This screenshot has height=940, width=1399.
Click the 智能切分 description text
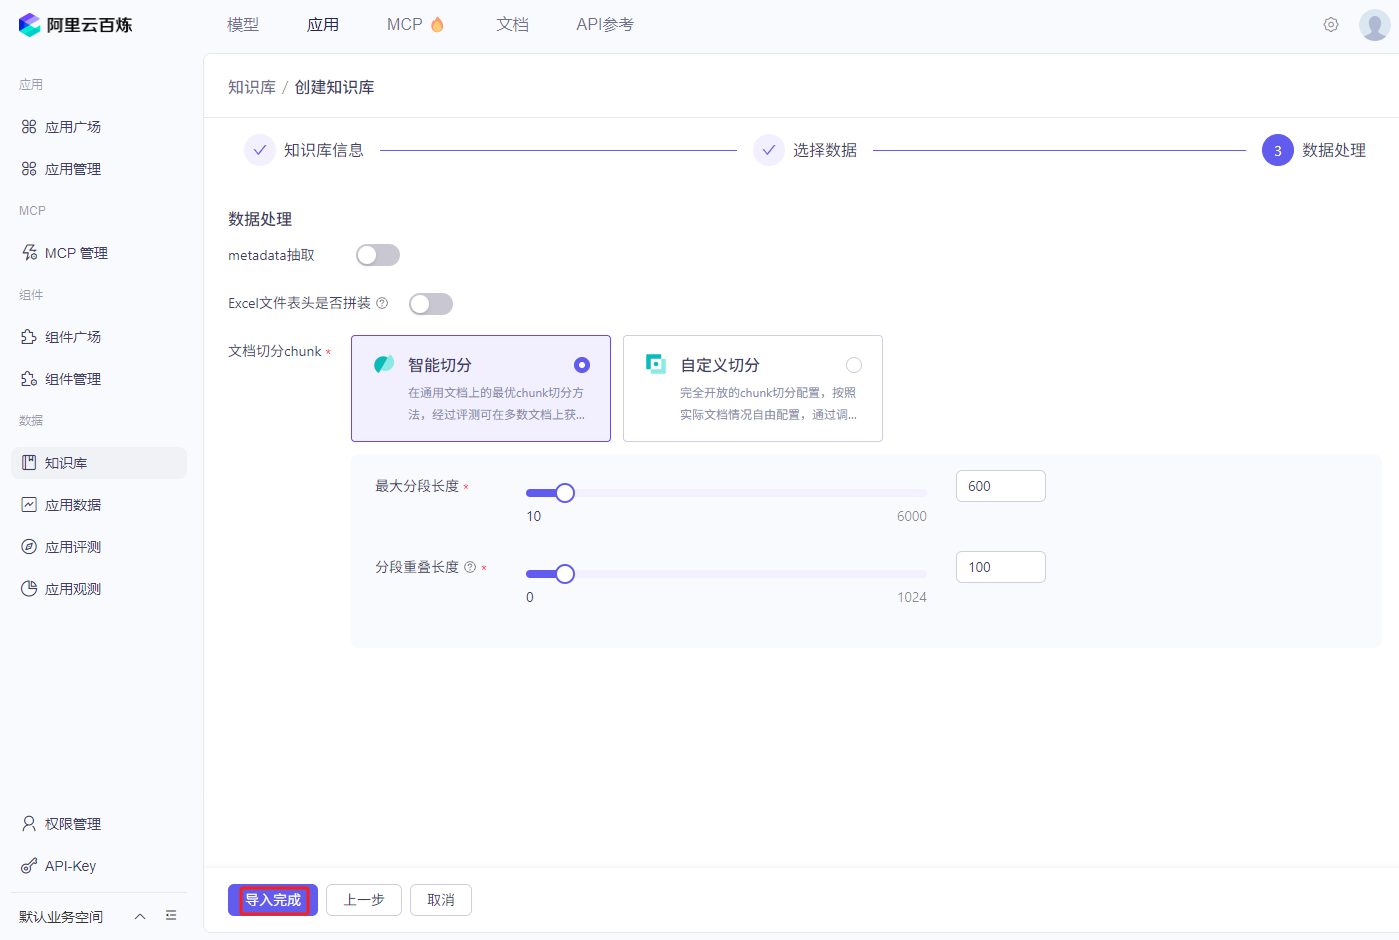(496, 404)
